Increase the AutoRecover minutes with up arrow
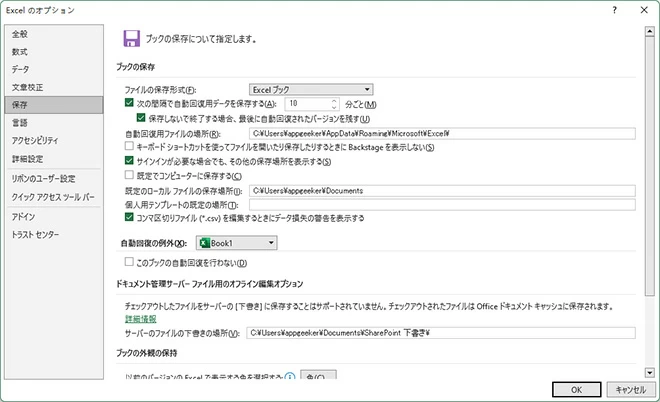The image size is (660, 402). pyautogui.click(x=333, y=99)
